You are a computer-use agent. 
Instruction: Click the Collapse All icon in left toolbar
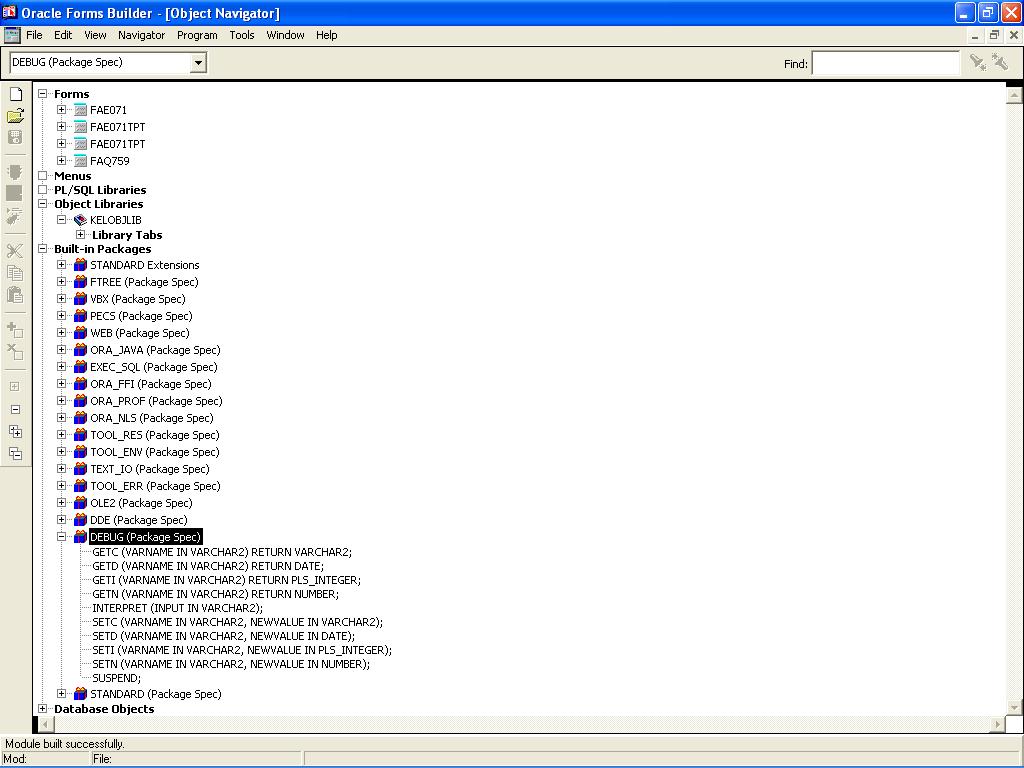point(15,453)
